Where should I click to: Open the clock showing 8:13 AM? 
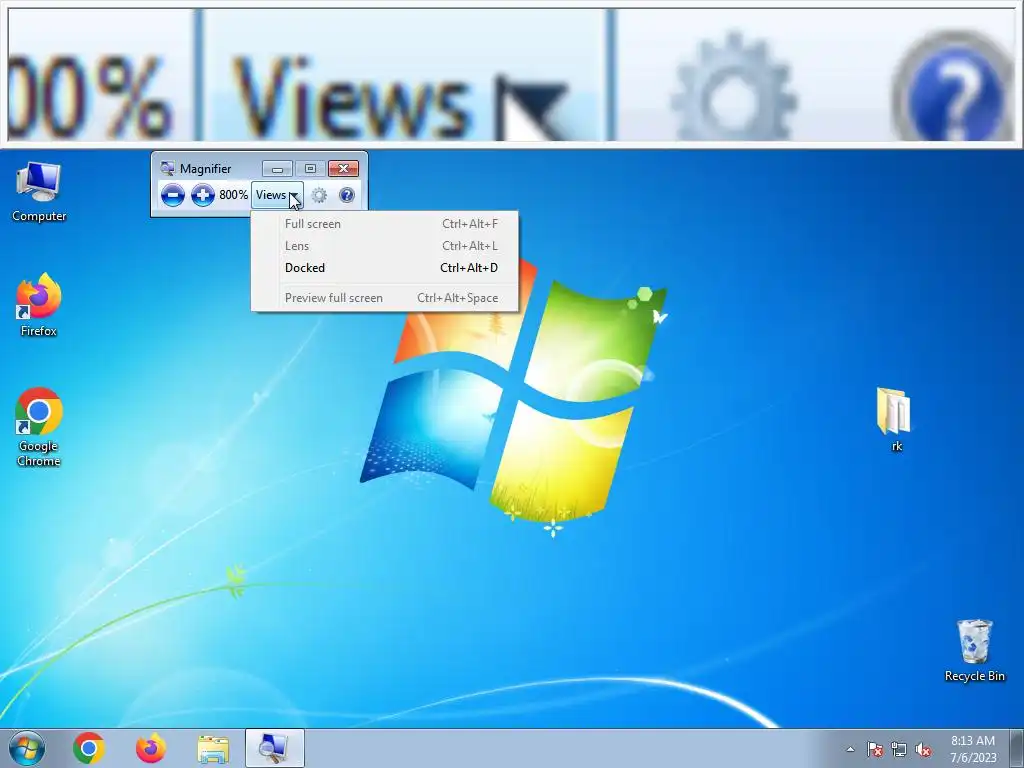(973, 748)
